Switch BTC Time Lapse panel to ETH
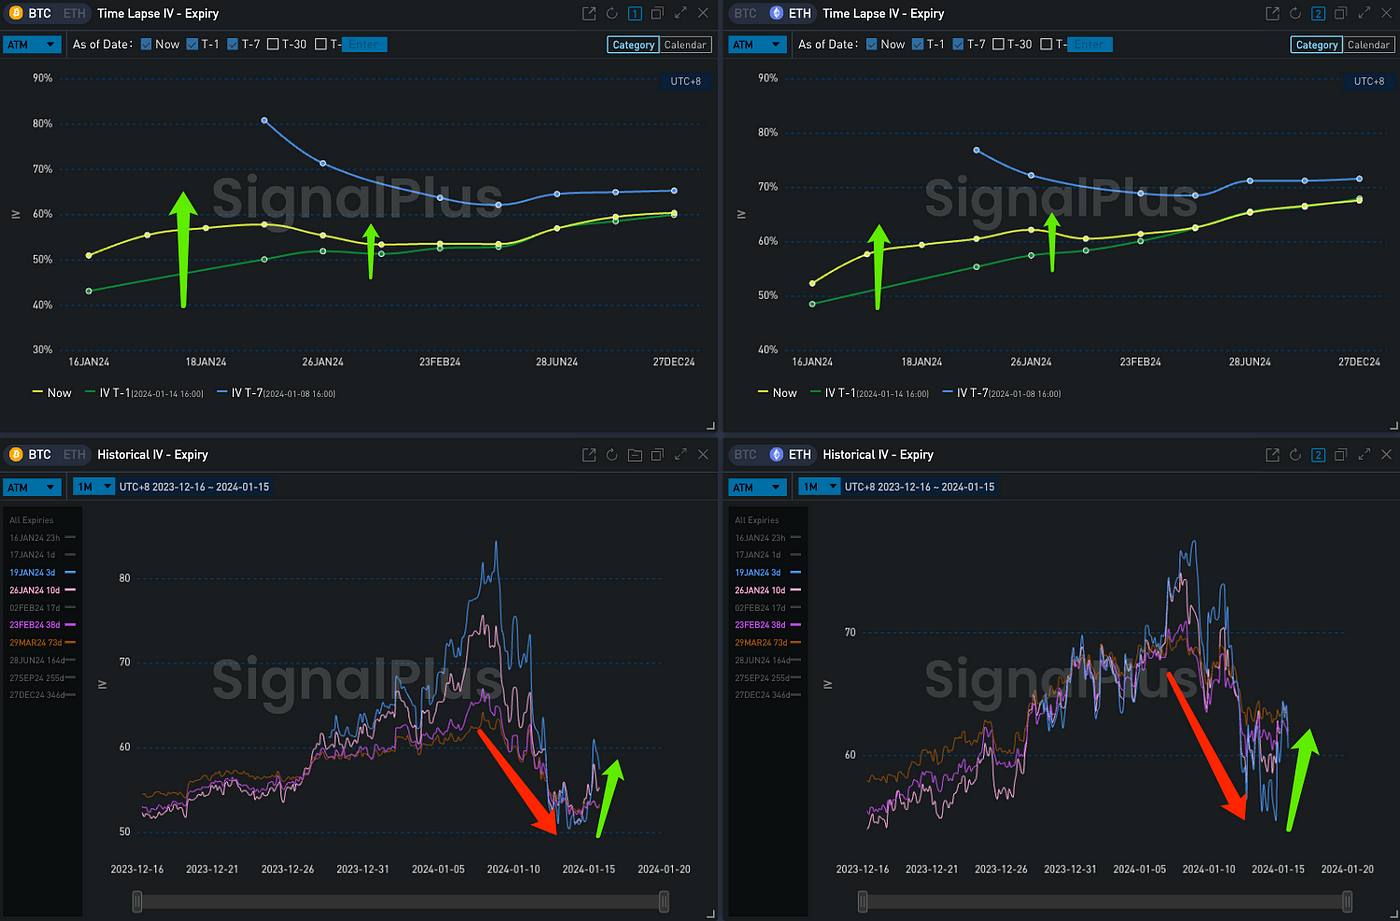The image size is (1400, 921). tap(73, 14)
